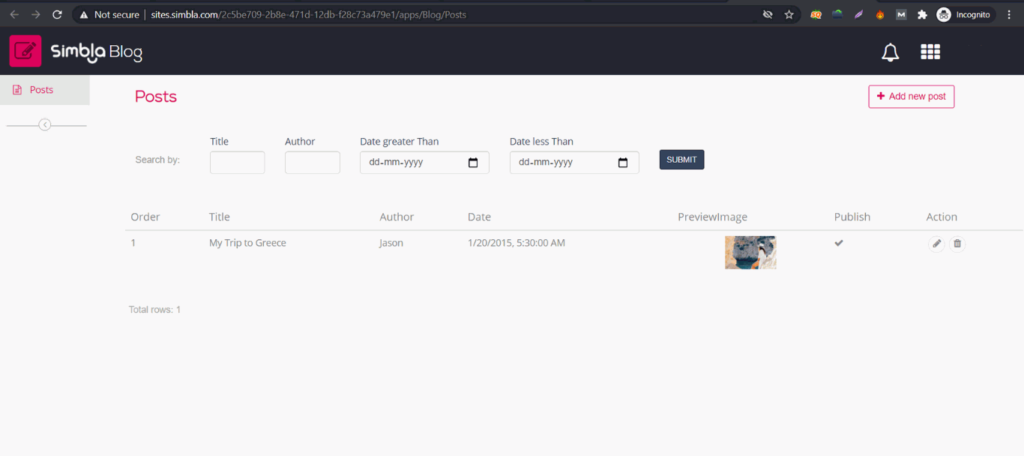Image resolution: width=1024 pixels, height=456 pixels.
Task: Click the author name Jason
Action: click(x=391, y=243)
